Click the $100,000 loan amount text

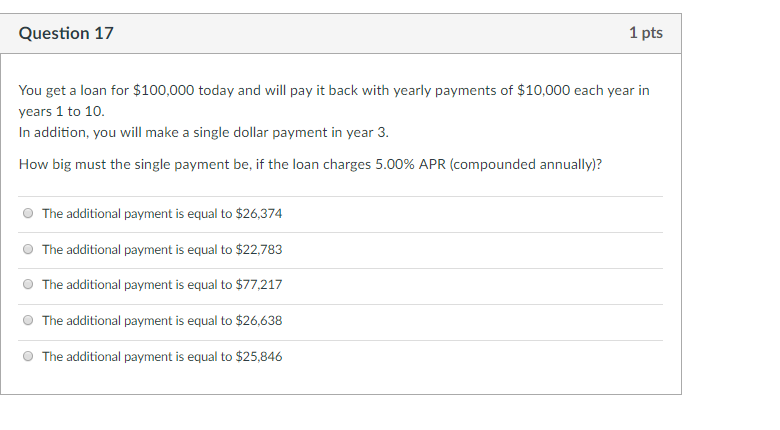[x=164, y=91]
